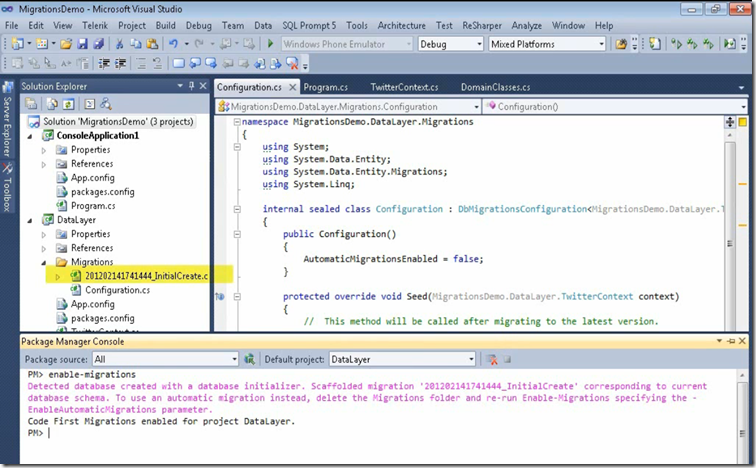The height and width of the screenshot is (468, 756).
Task: Select Configuration.cs in Solution Explorer
Action: pos(117,290)
